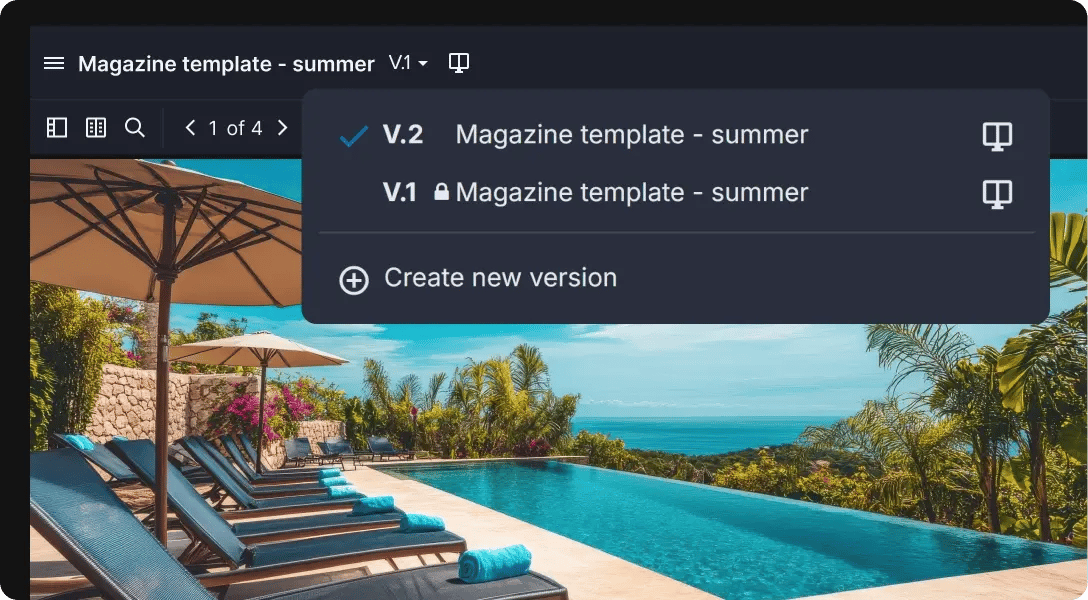The image size is (1088, 600).
Task: Click the plus circle icon for new version
Action: [x=354, y=280]
